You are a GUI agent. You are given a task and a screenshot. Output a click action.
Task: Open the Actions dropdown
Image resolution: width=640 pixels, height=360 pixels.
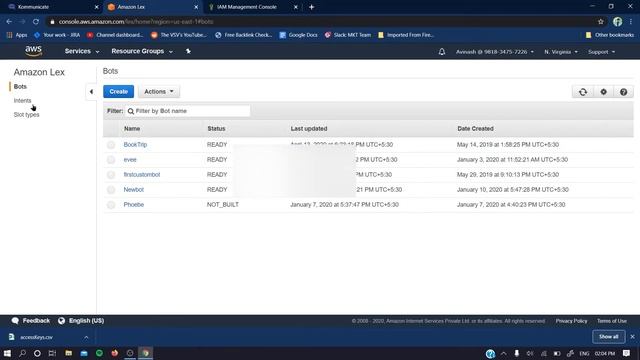click(159, 91)
